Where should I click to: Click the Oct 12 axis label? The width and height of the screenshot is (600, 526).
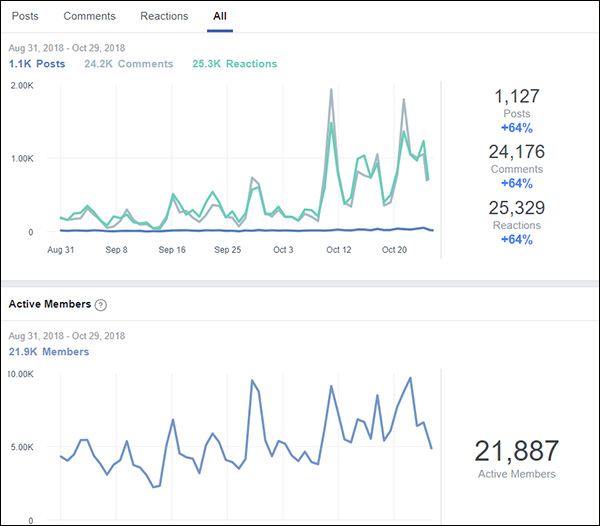point(339,250)
